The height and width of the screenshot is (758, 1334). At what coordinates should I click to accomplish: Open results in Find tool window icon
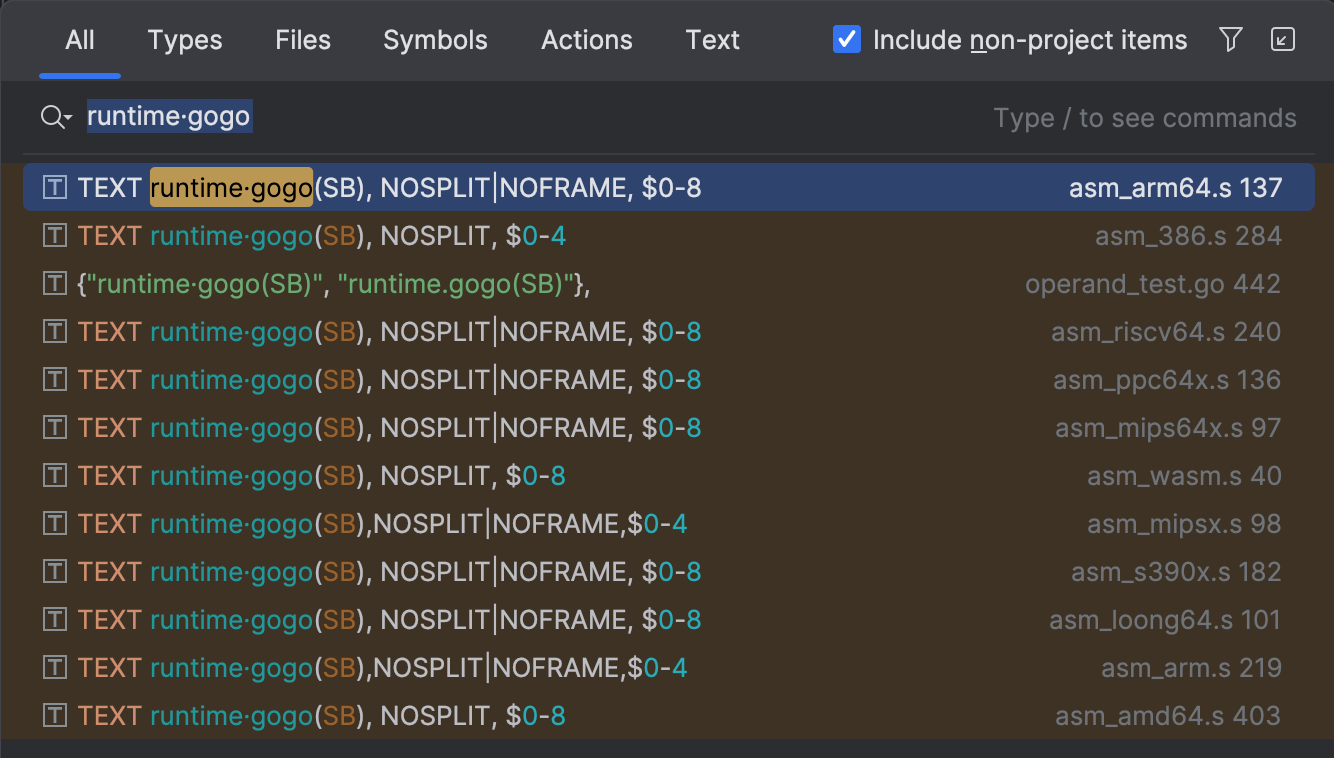click(1282, 40)
